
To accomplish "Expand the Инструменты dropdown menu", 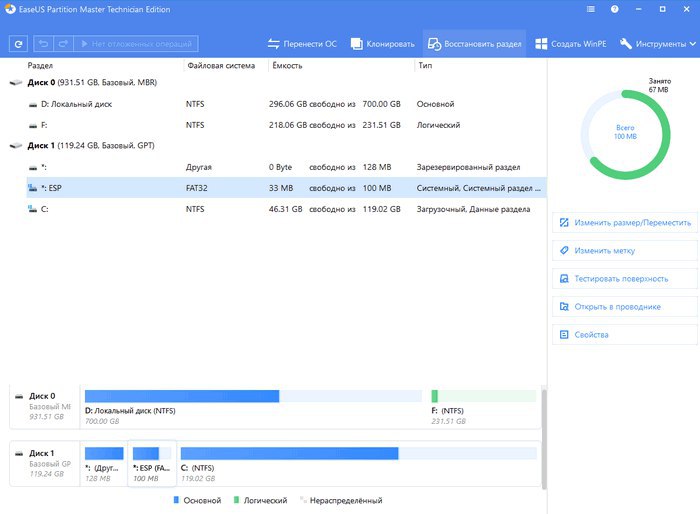I will point(658,44).
